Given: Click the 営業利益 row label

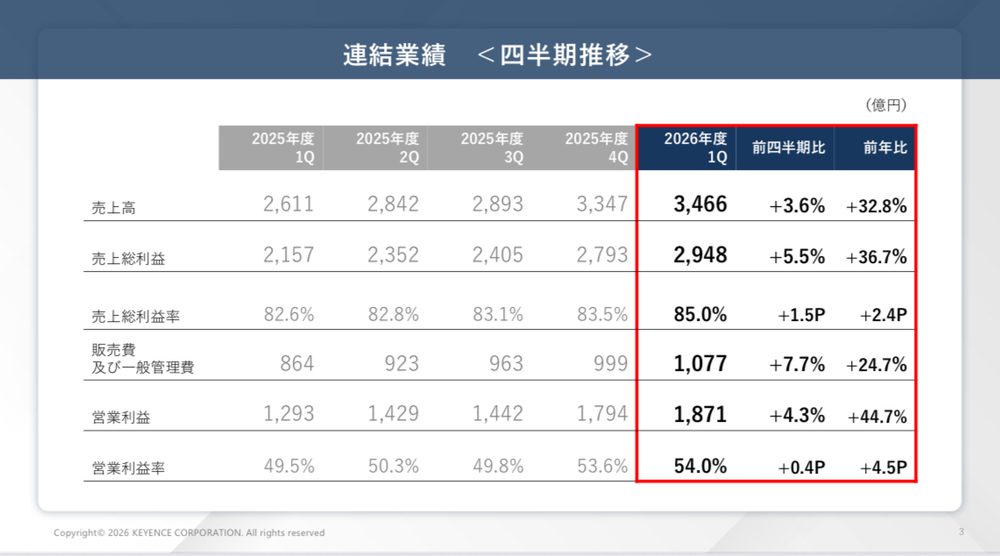Looking at the screenshot, I should click(121, 418).
